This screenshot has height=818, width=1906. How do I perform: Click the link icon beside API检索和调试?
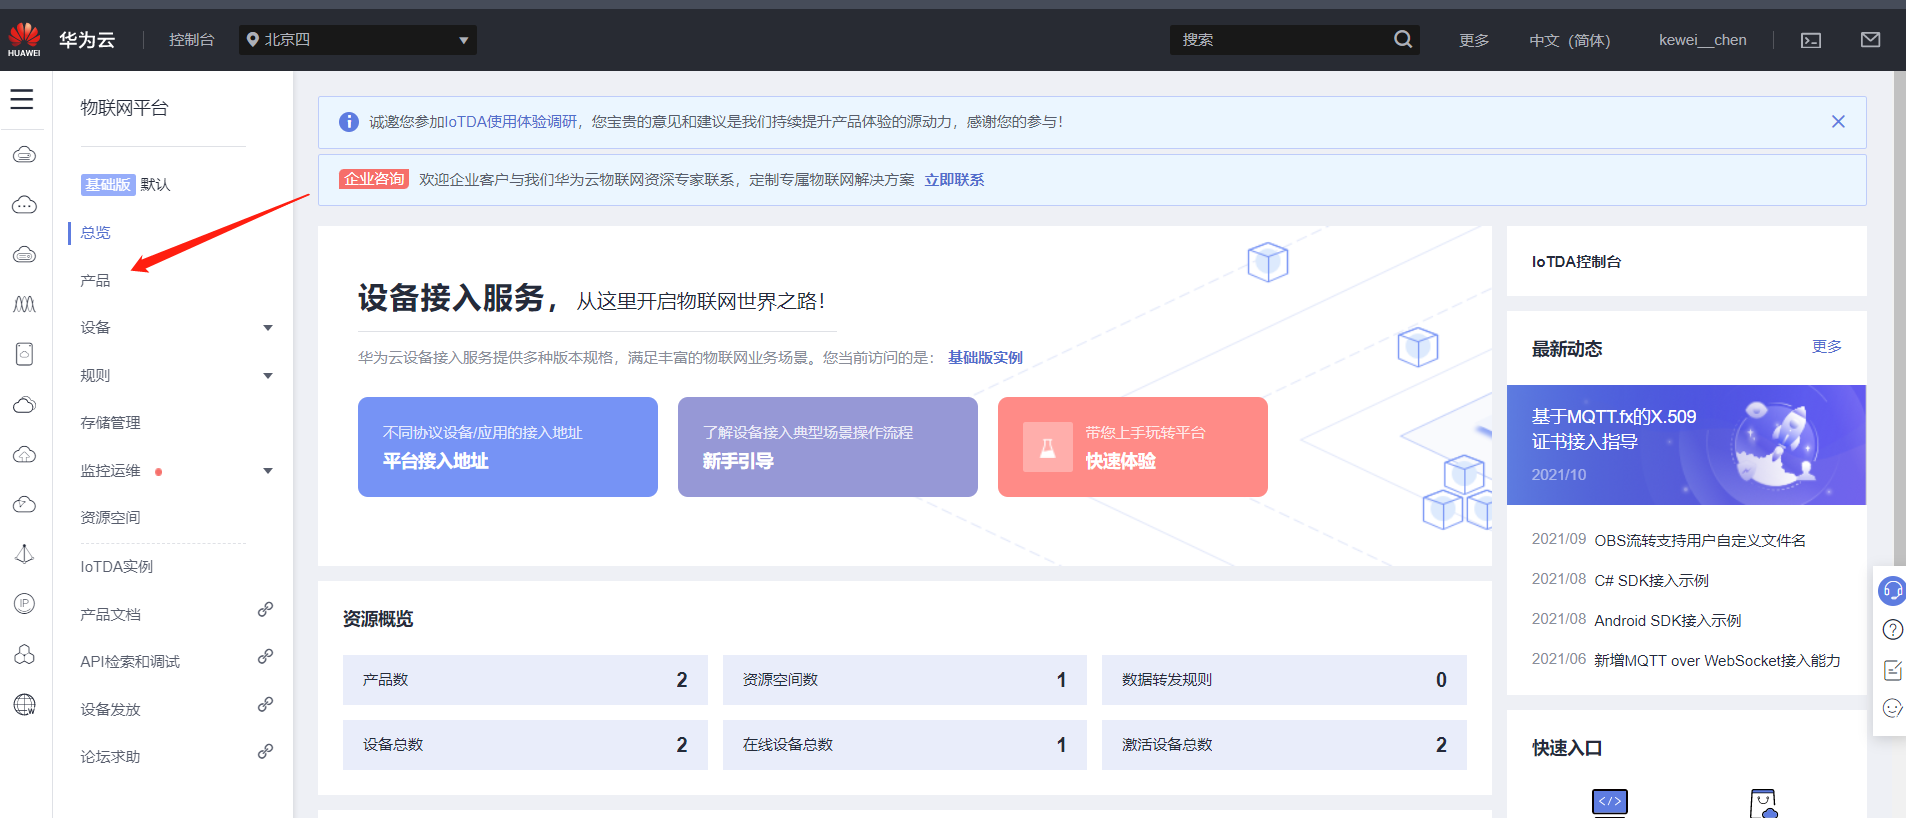click(x=265, y=656)
